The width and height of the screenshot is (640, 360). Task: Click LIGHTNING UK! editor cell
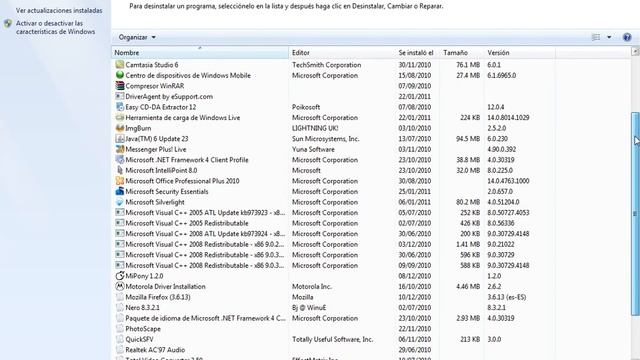tap(315, 128)
